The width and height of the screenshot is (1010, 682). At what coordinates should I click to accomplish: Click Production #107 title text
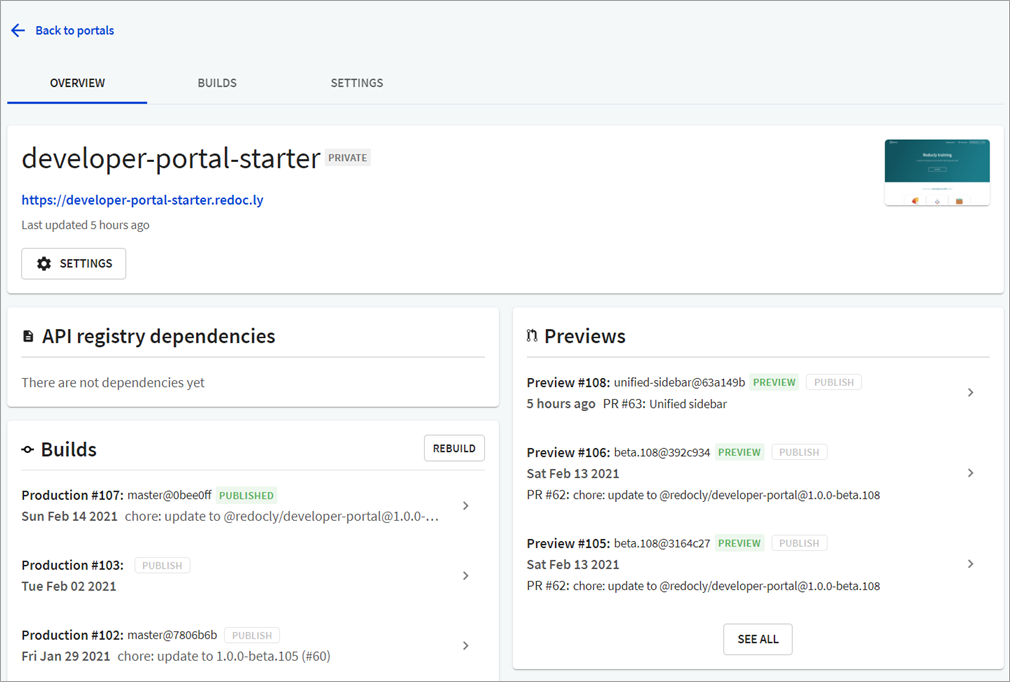(x=72, y=495)
